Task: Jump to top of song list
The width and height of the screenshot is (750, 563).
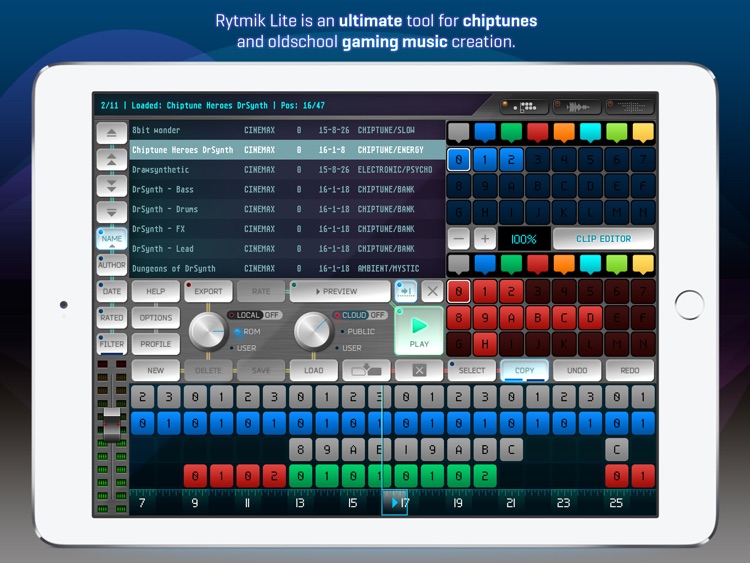Action: [111, 133]
